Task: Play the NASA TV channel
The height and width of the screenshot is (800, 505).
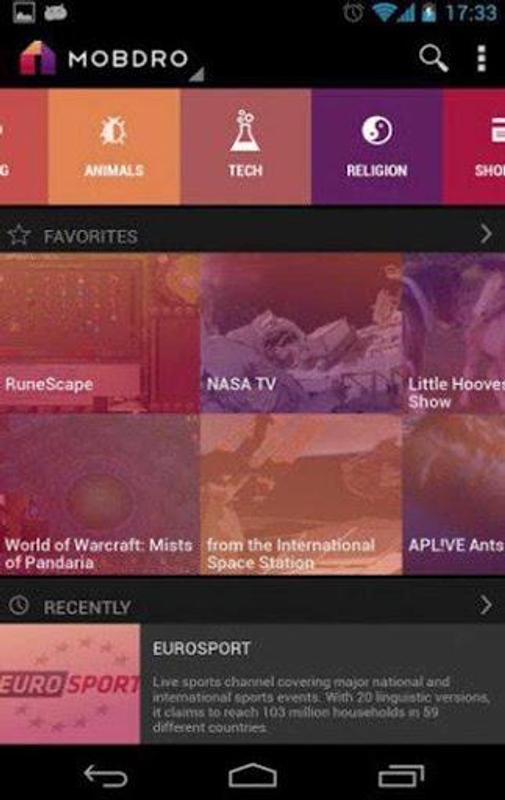Action: point(301,333)
